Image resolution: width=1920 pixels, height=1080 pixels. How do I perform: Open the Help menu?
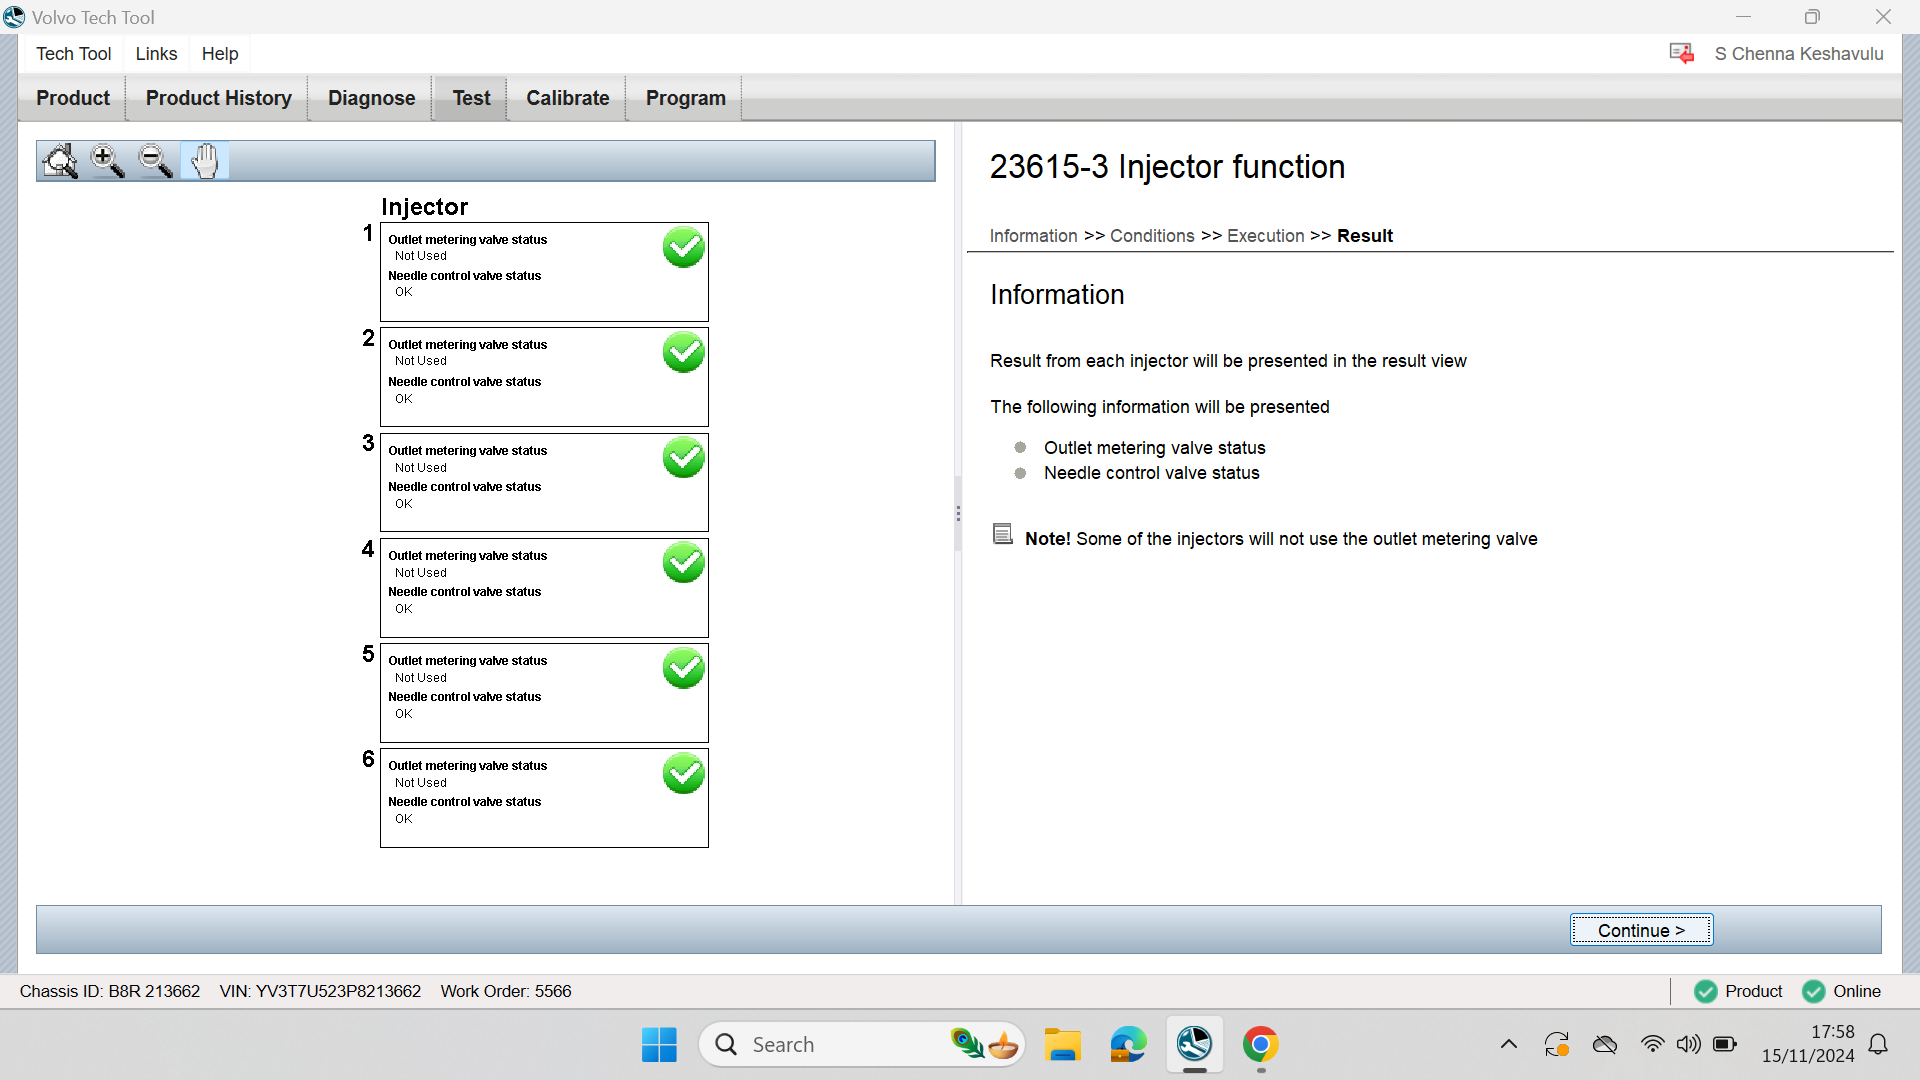220,54
